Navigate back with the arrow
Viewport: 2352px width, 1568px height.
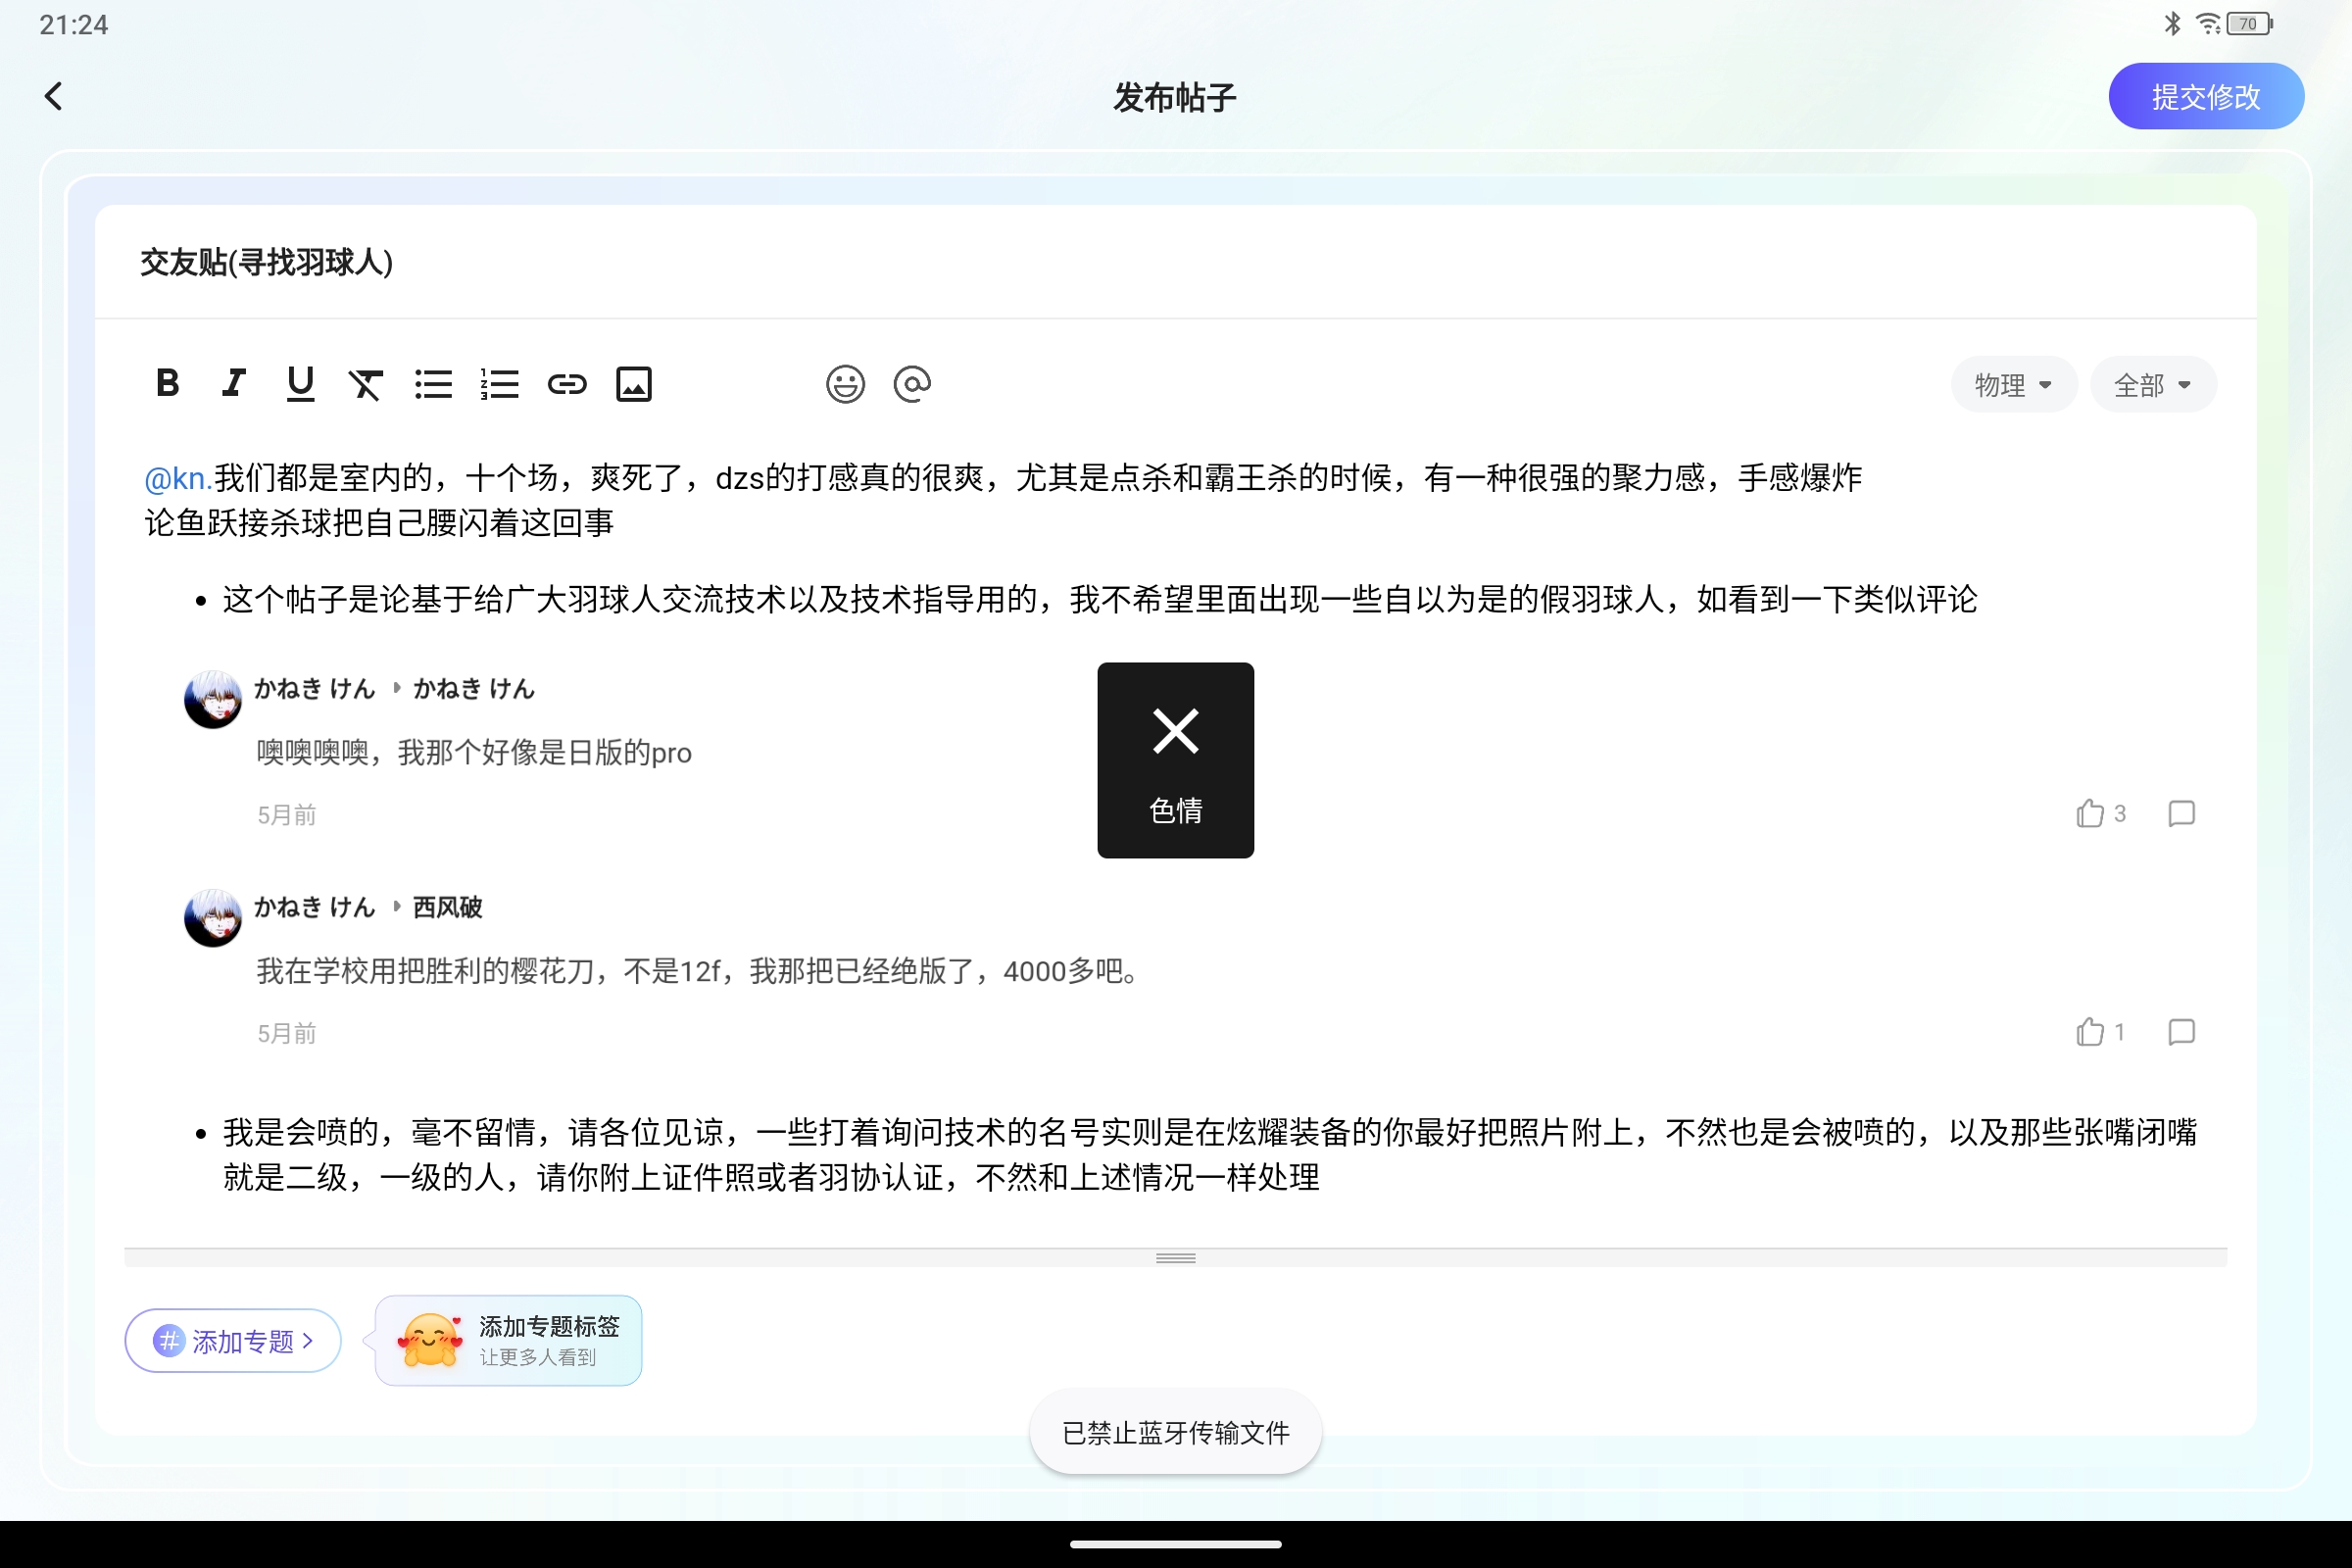[54, 95]
